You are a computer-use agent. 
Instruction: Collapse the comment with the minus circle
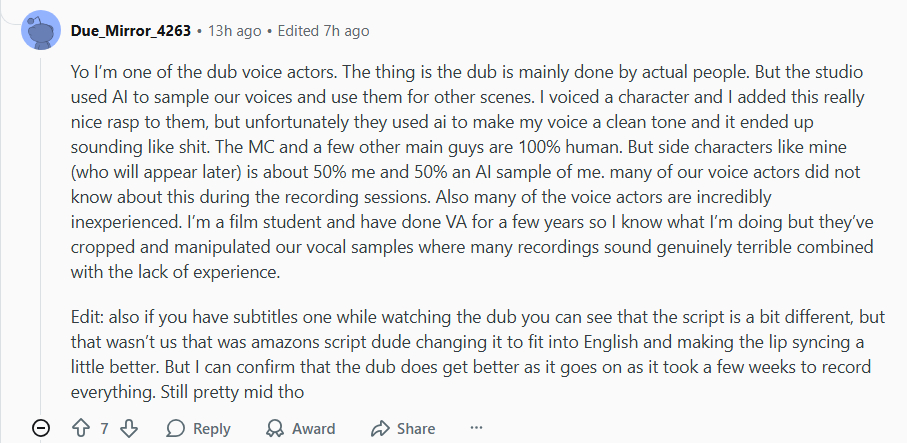point(41,428)
